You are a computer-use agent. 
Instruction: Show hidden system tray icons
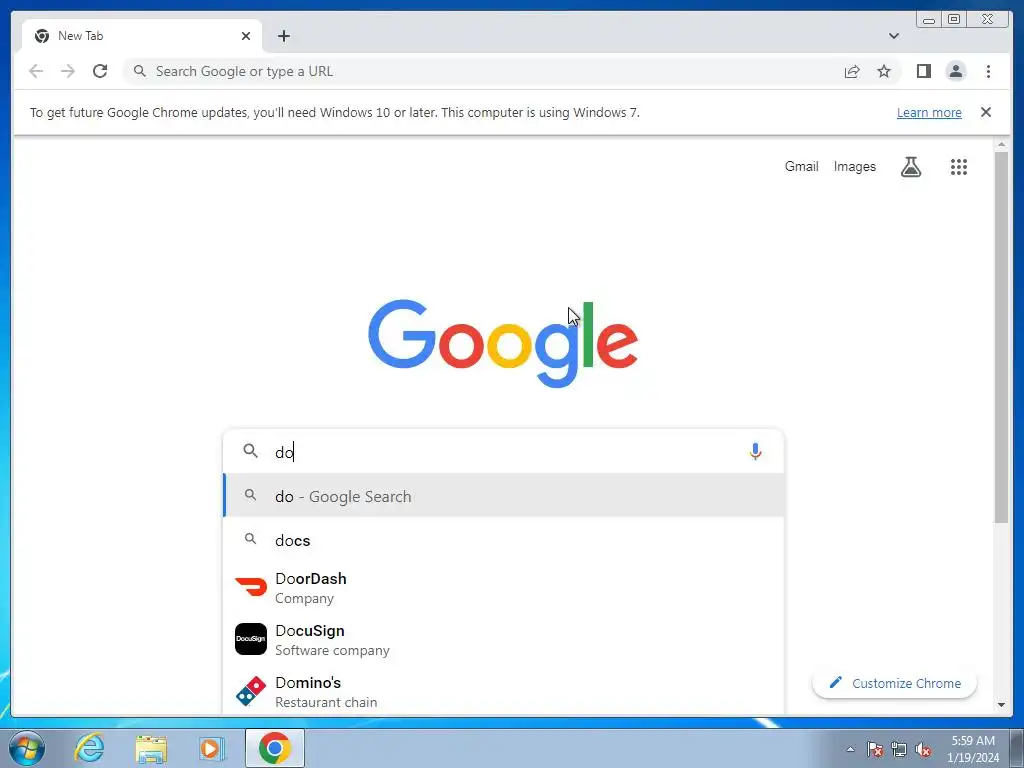pyautogui.click(x=850, y=749)
